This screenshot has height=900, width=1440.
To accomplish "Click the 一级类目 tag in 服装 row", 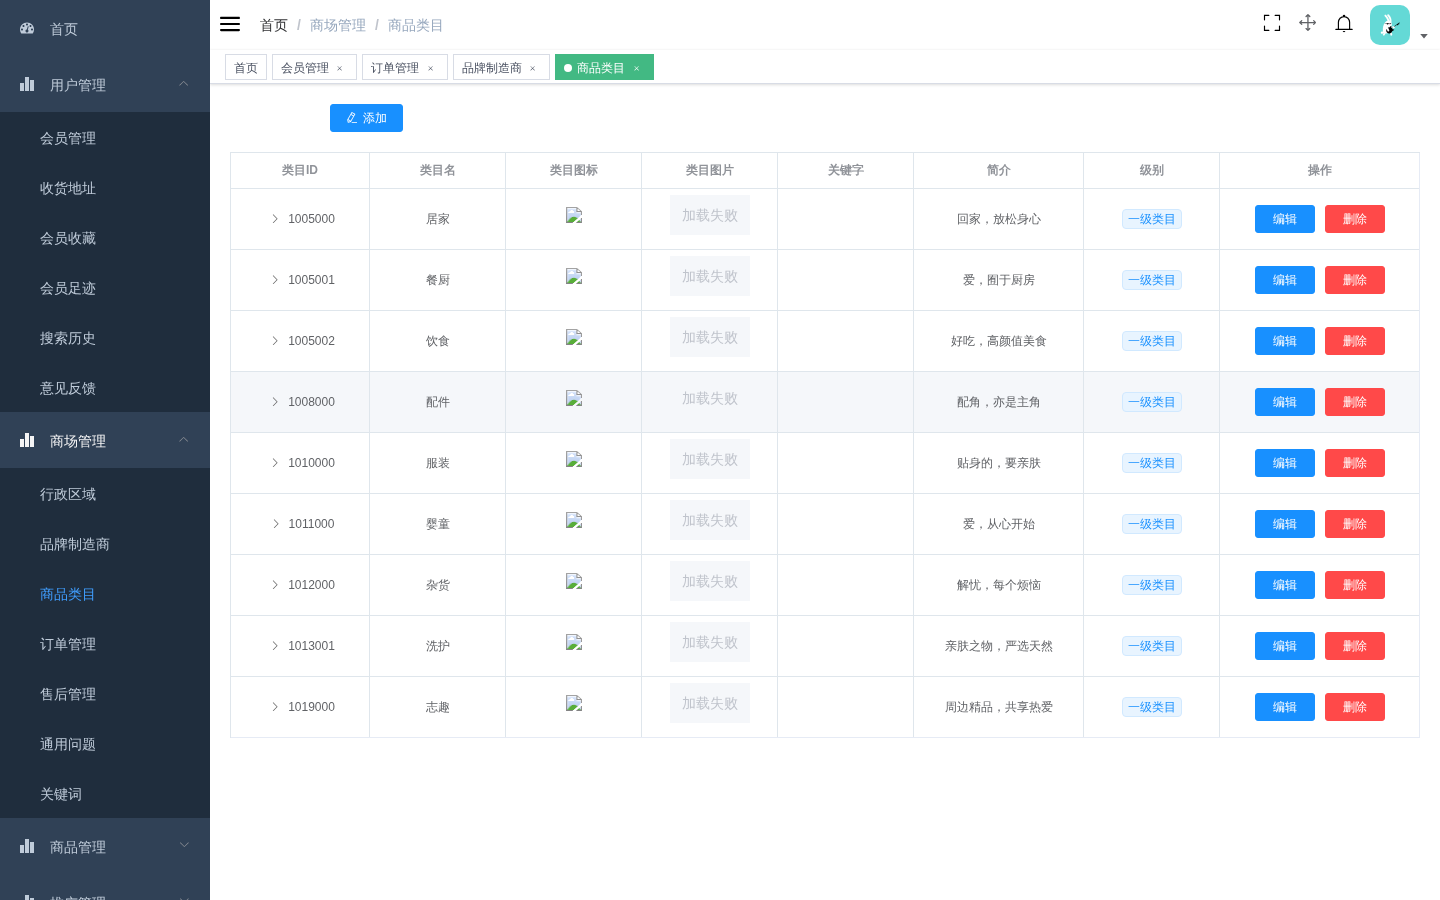I will click(1152, 463).
